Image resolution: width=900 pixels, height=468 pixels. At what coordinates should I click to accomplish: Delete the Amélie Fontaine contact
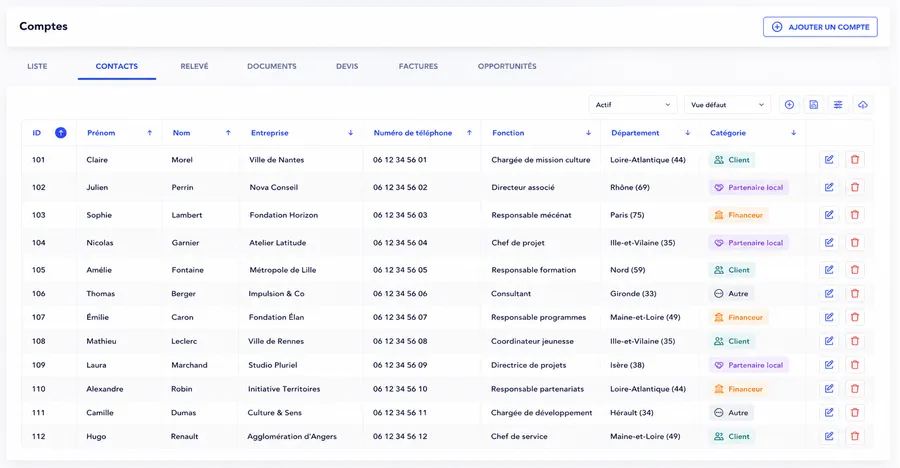(x=855, y=270)
